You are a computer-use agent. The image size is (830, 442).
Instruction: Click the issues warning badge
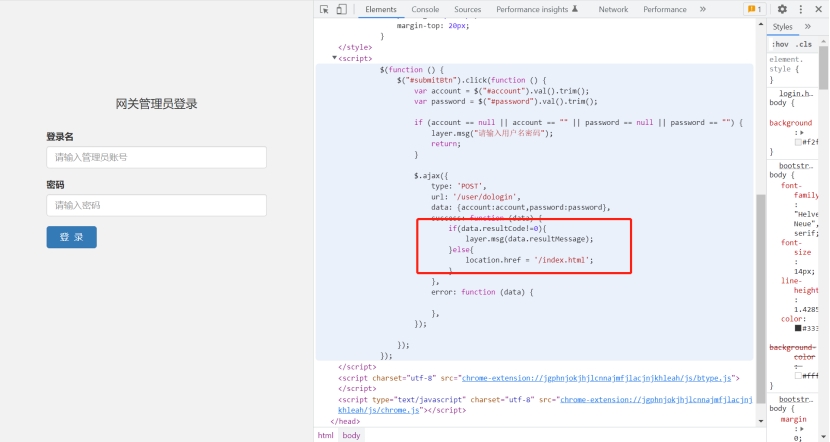[x=754, y=9]
